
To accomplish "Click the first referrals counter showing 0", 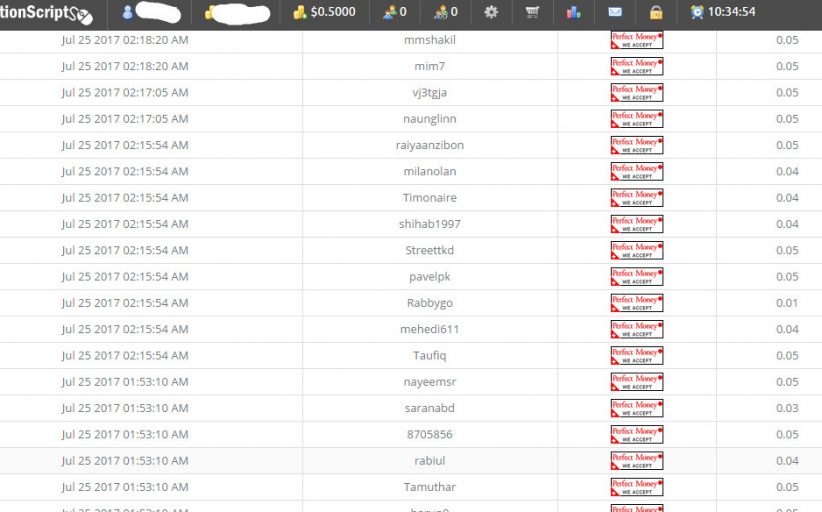I will [395, 13].
